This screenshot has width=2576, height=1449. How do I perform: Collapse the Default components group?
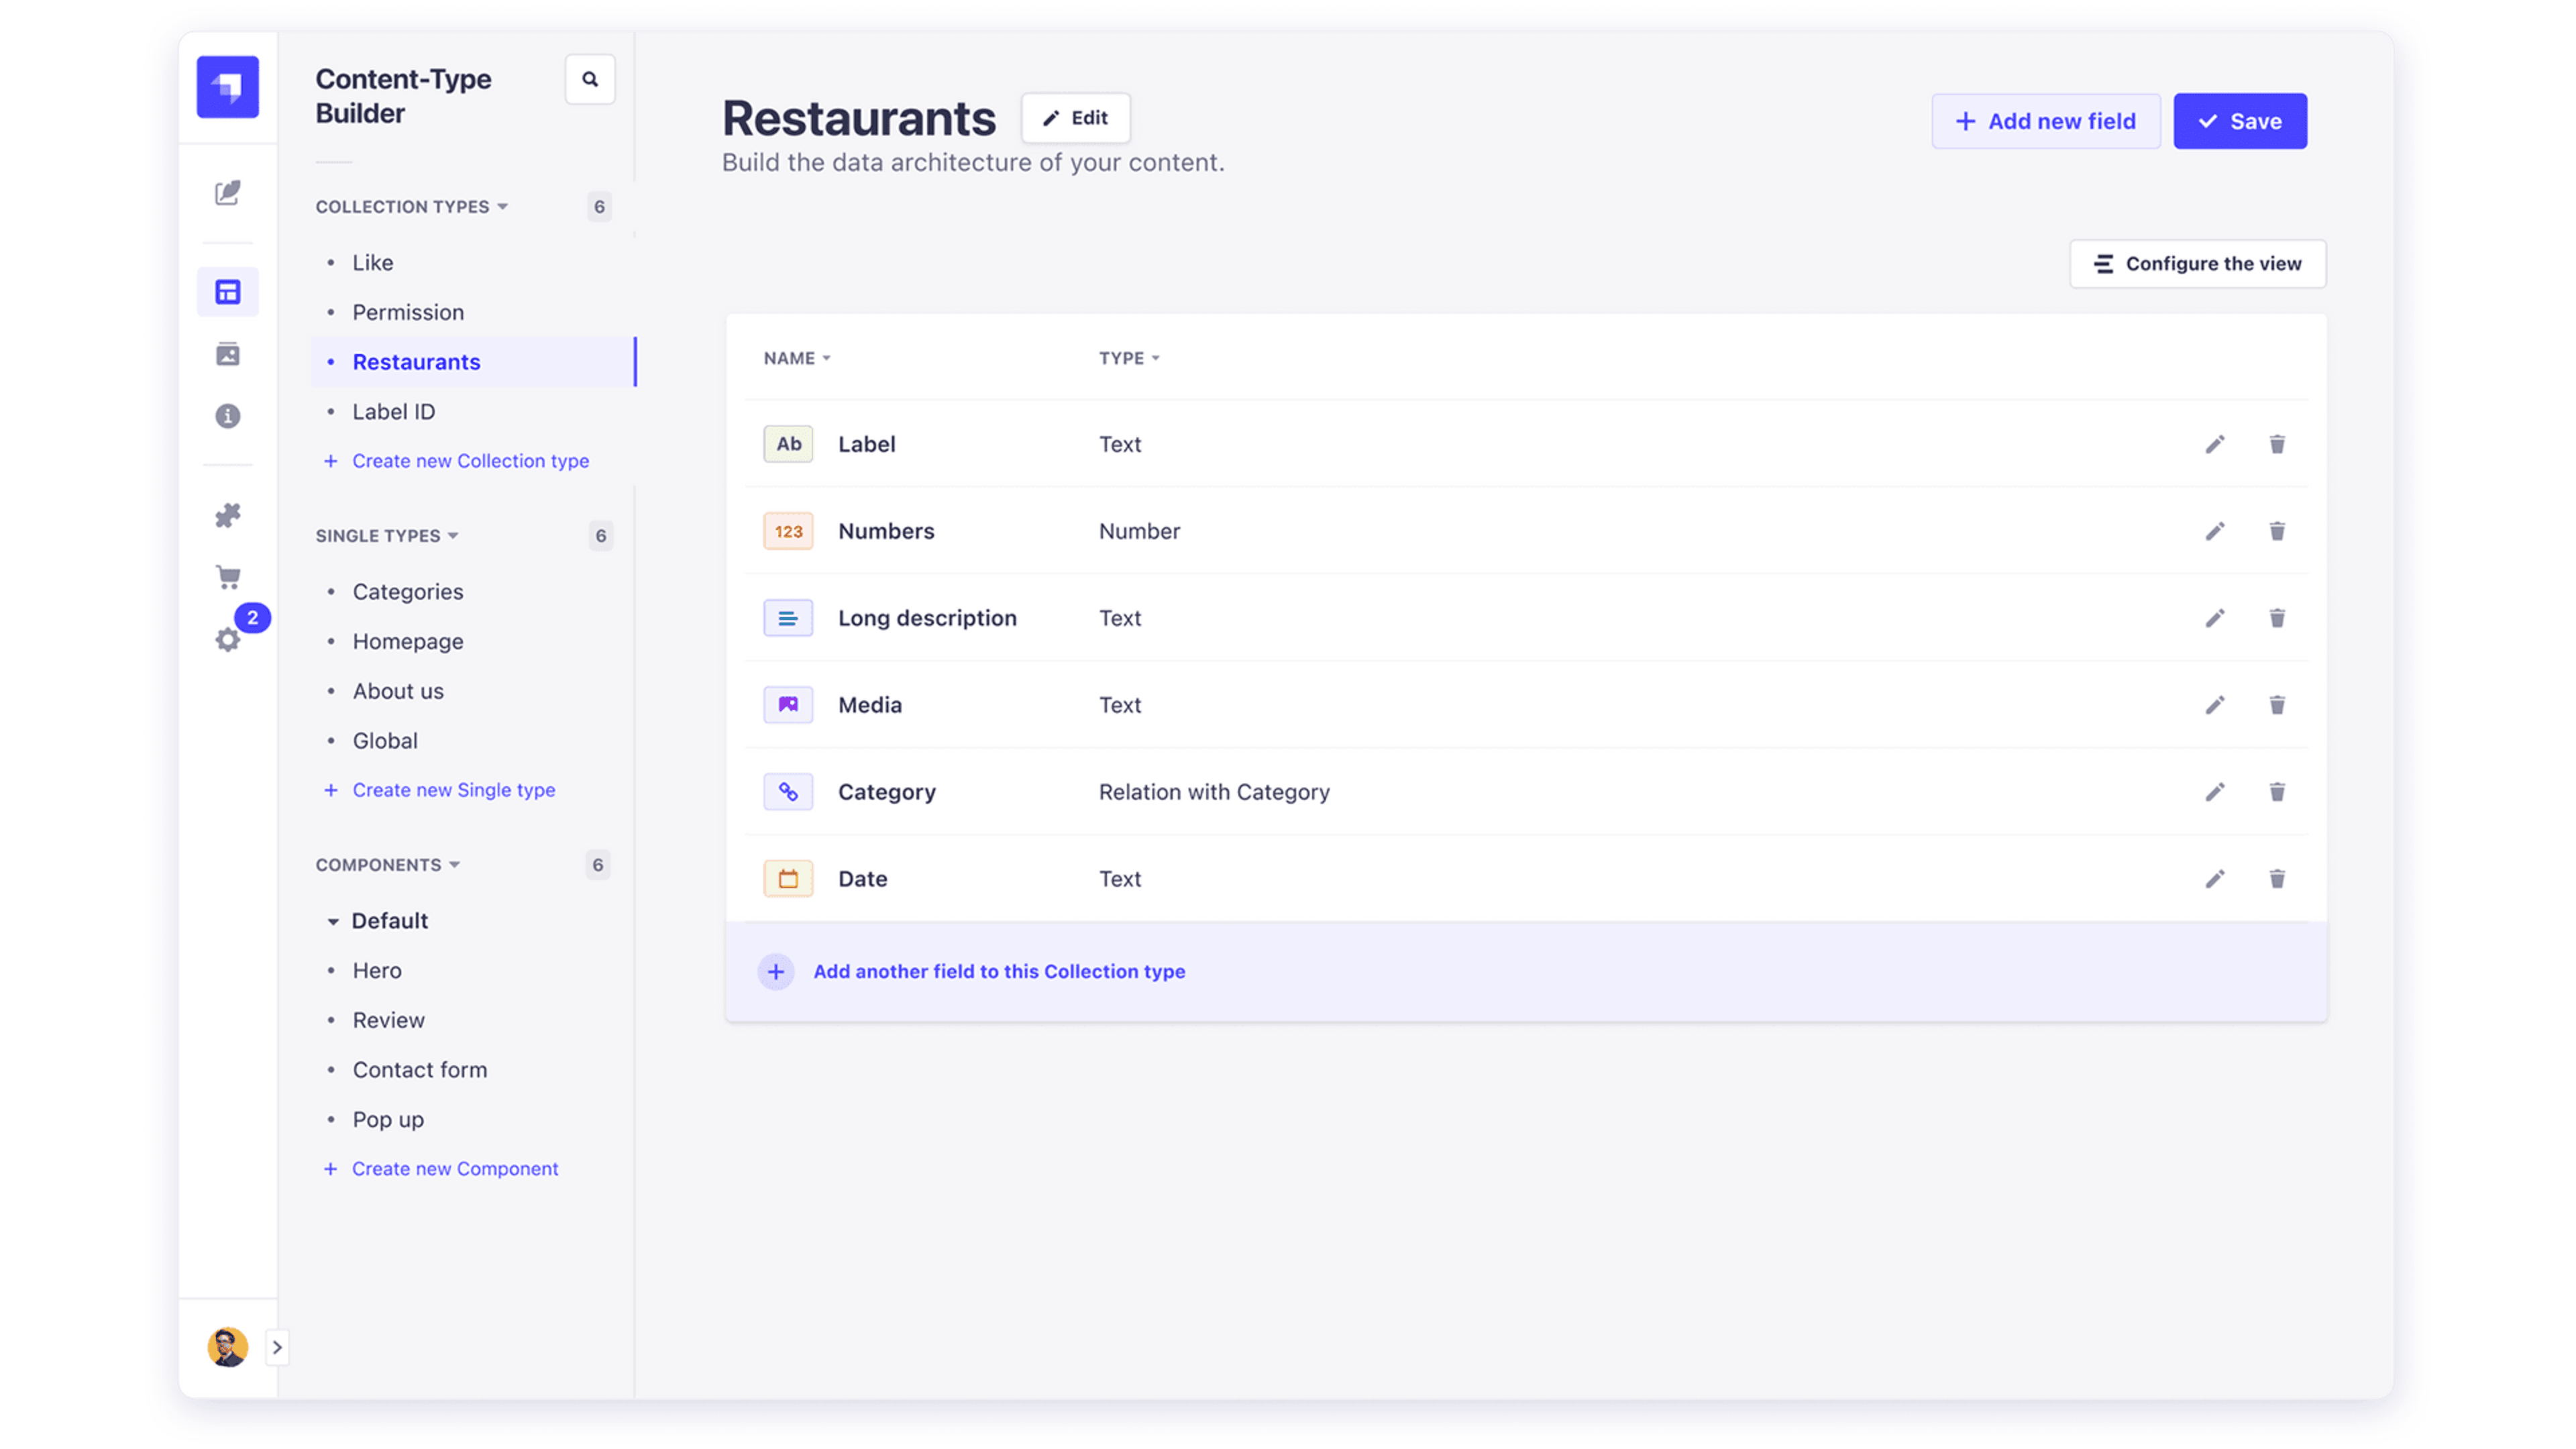tap(334, 921)
